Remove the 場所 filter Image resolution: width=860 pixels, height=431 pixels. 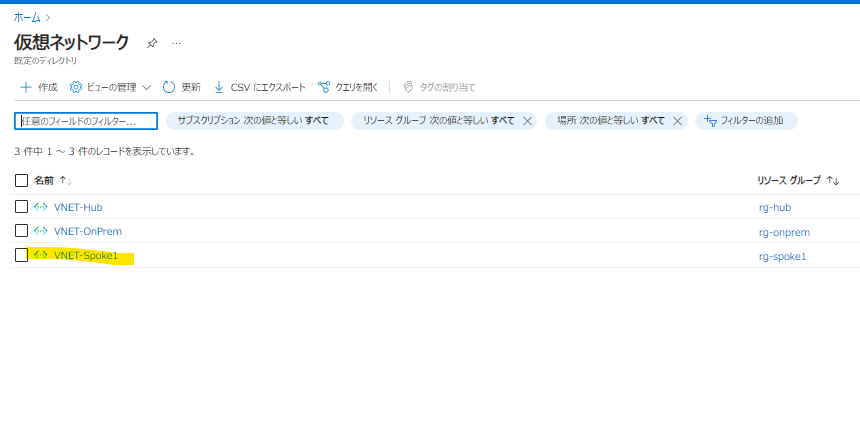[x=677, y=121]
